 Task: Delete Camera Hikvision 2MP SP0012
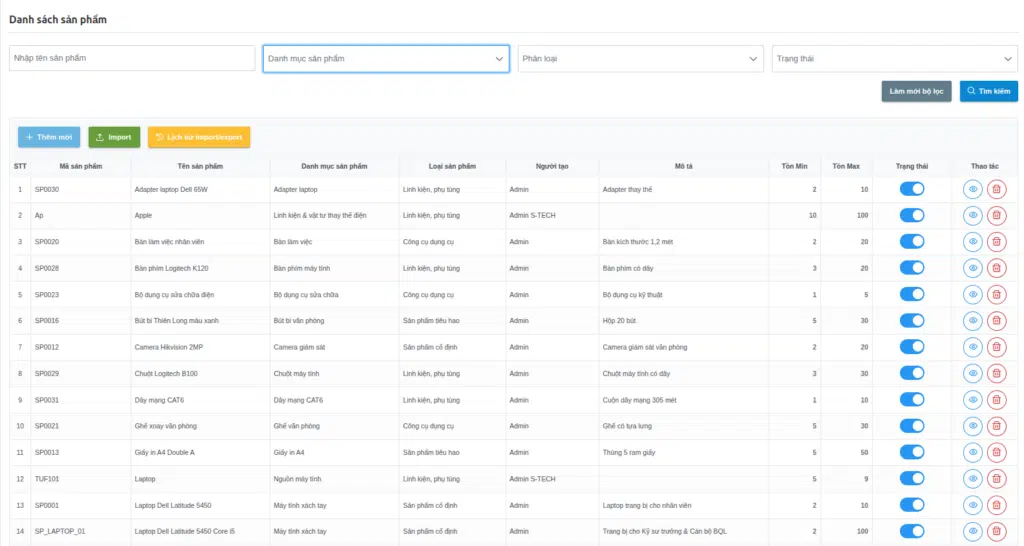(x=997, y=347)
